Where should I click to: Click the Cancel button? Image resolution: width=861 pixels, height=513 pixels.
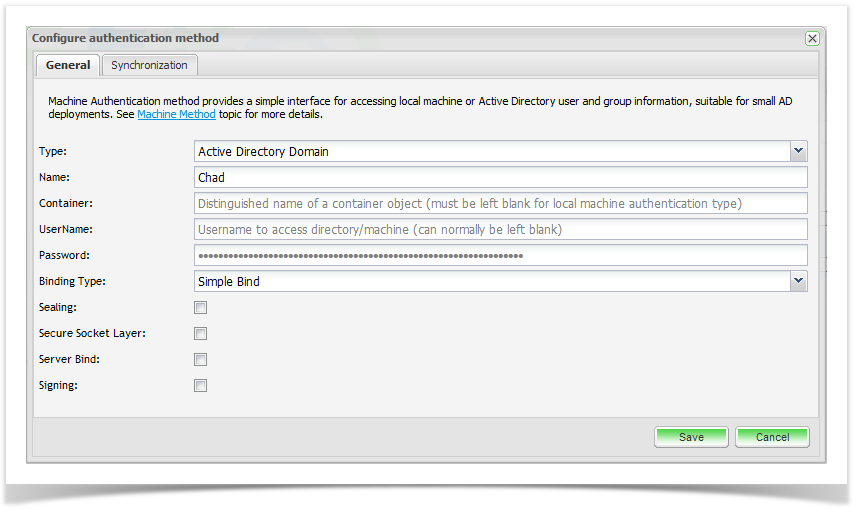pyautogui.click(x=772, y=437)
